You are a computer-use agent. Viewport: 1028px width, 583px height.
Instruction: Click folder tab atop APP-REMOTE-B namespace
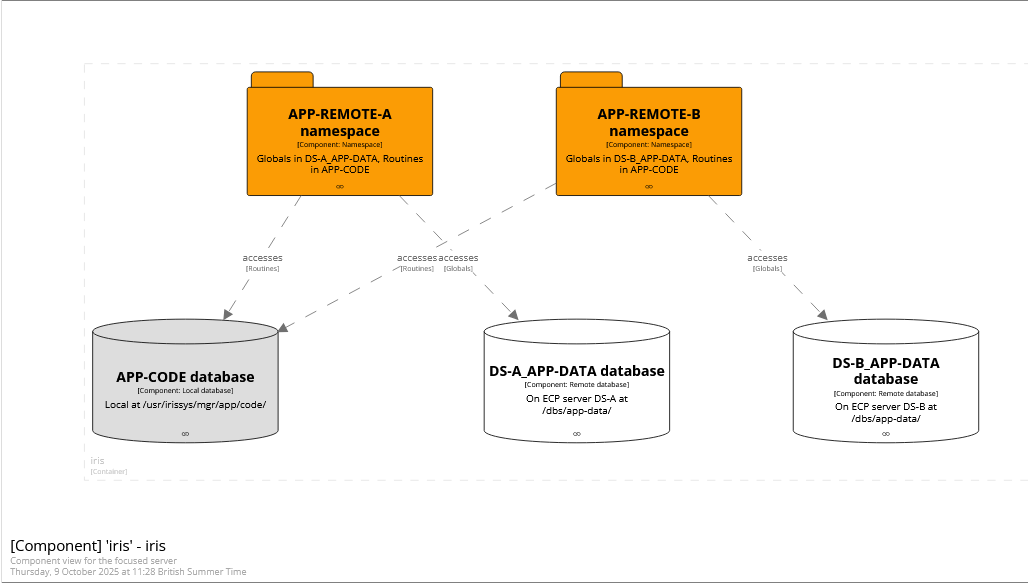coord(591,80)
